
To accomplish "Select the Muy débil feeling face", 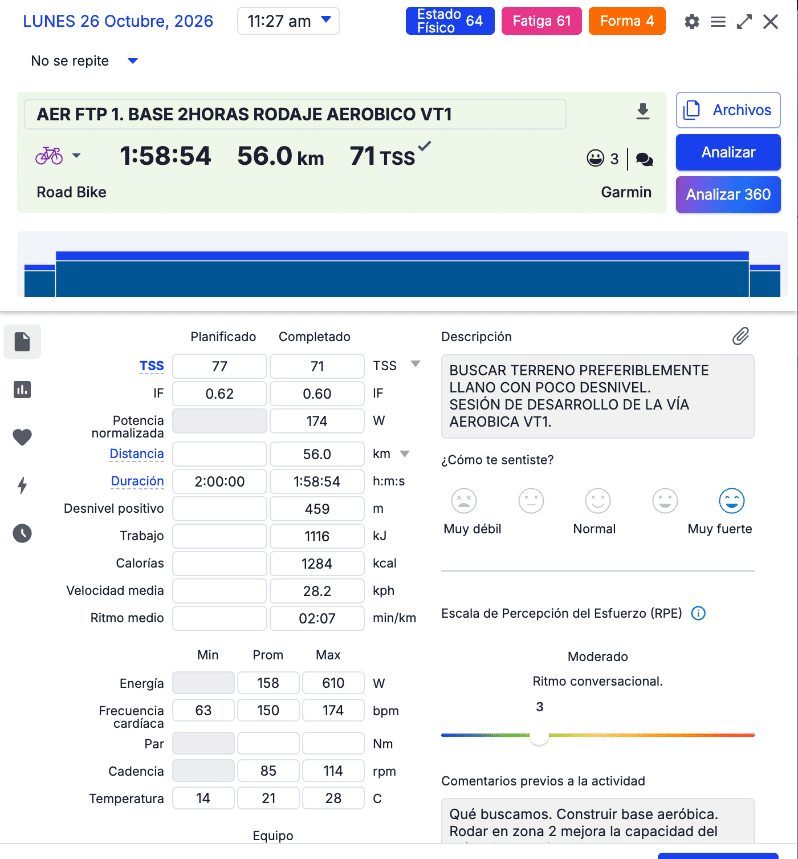I will [x=464, y=501].
